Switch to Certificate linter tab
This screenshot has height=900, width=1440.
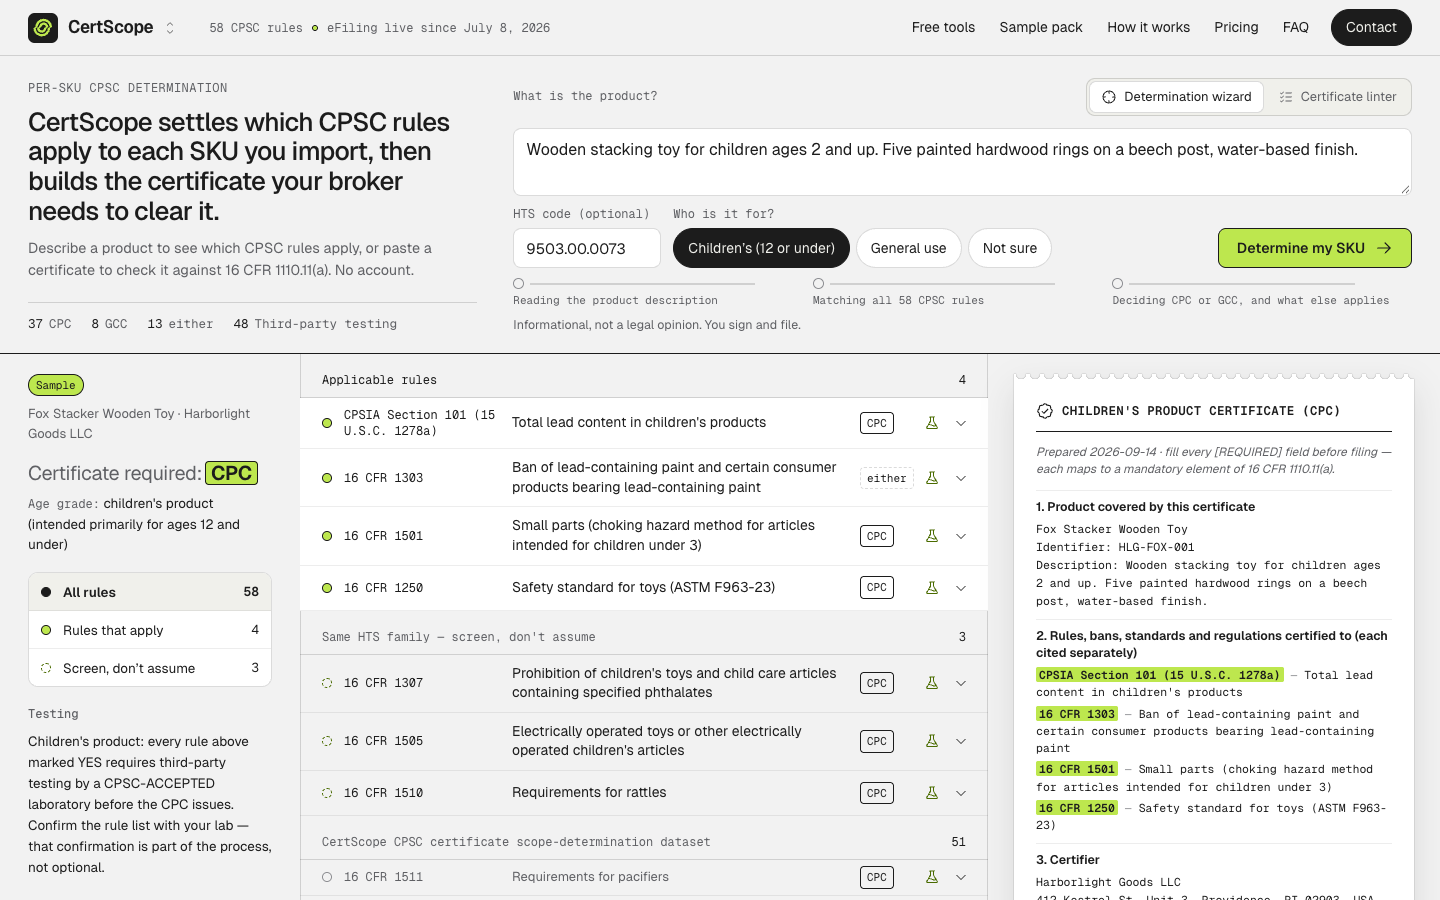point(1338,97)
